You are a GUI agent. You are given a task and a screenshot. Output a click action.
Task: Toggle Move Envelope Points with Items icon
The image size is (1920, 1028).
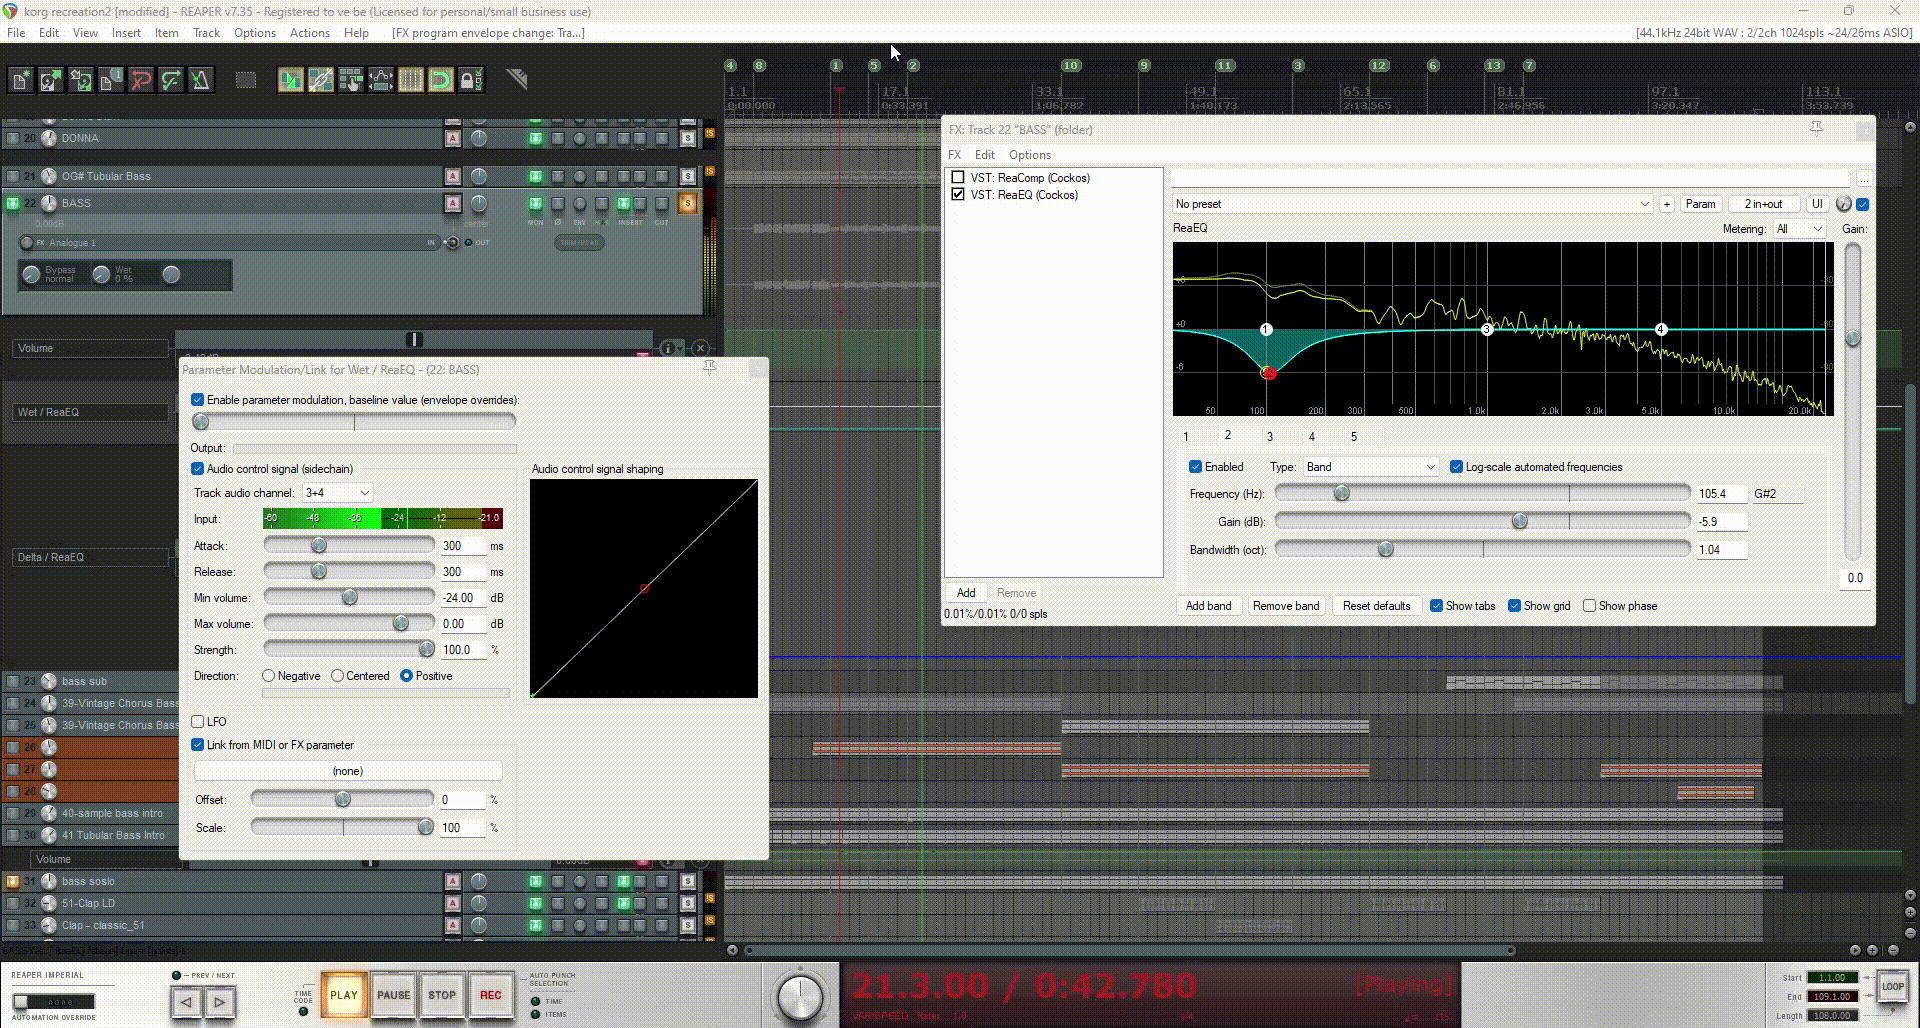381,80
